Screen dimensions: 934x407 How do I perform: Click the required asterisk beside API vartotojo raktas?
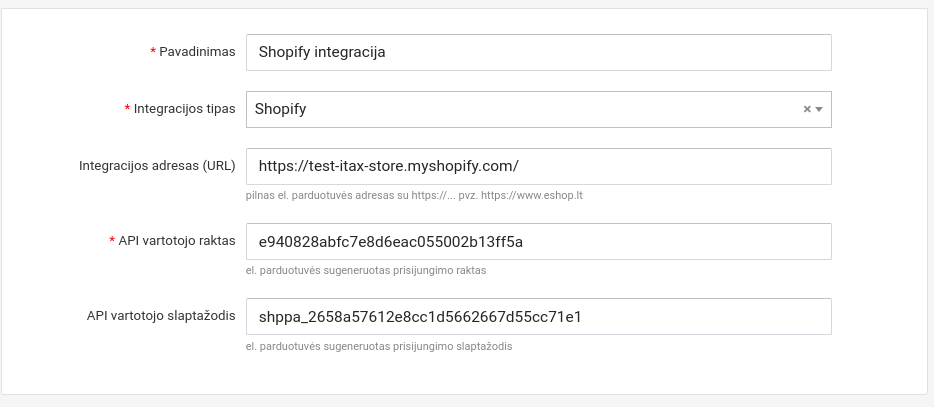coord(111,241)
